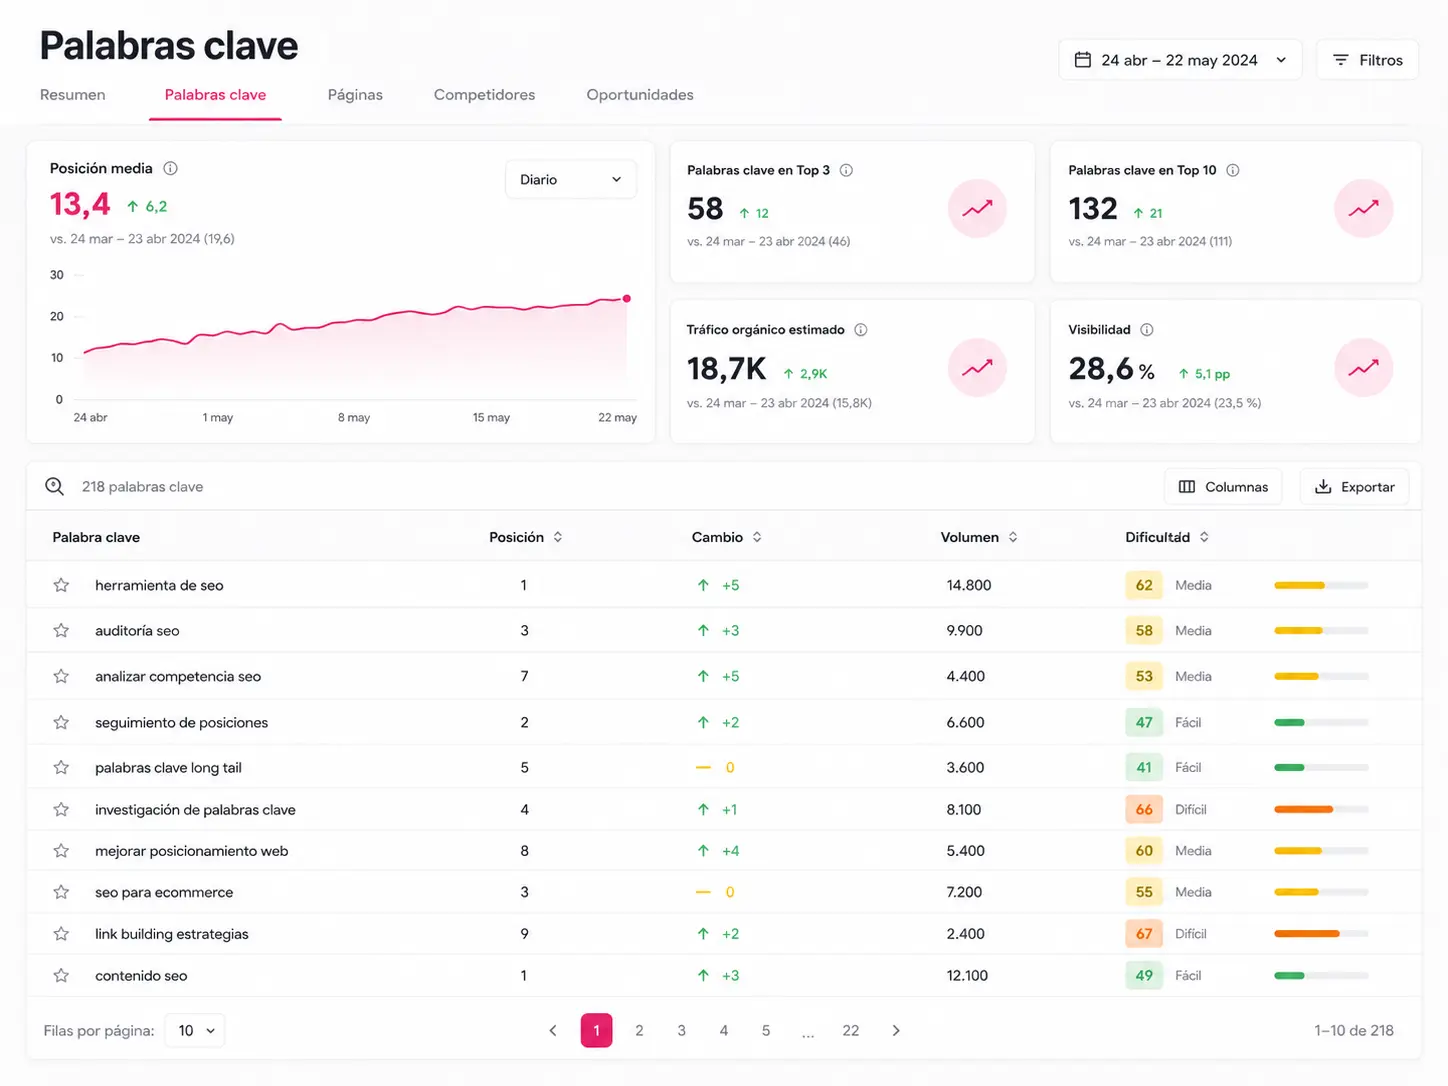1448x1086 pixels.
Task: Click the trend icon on the Top 10 card
Action: point(1363,209)
